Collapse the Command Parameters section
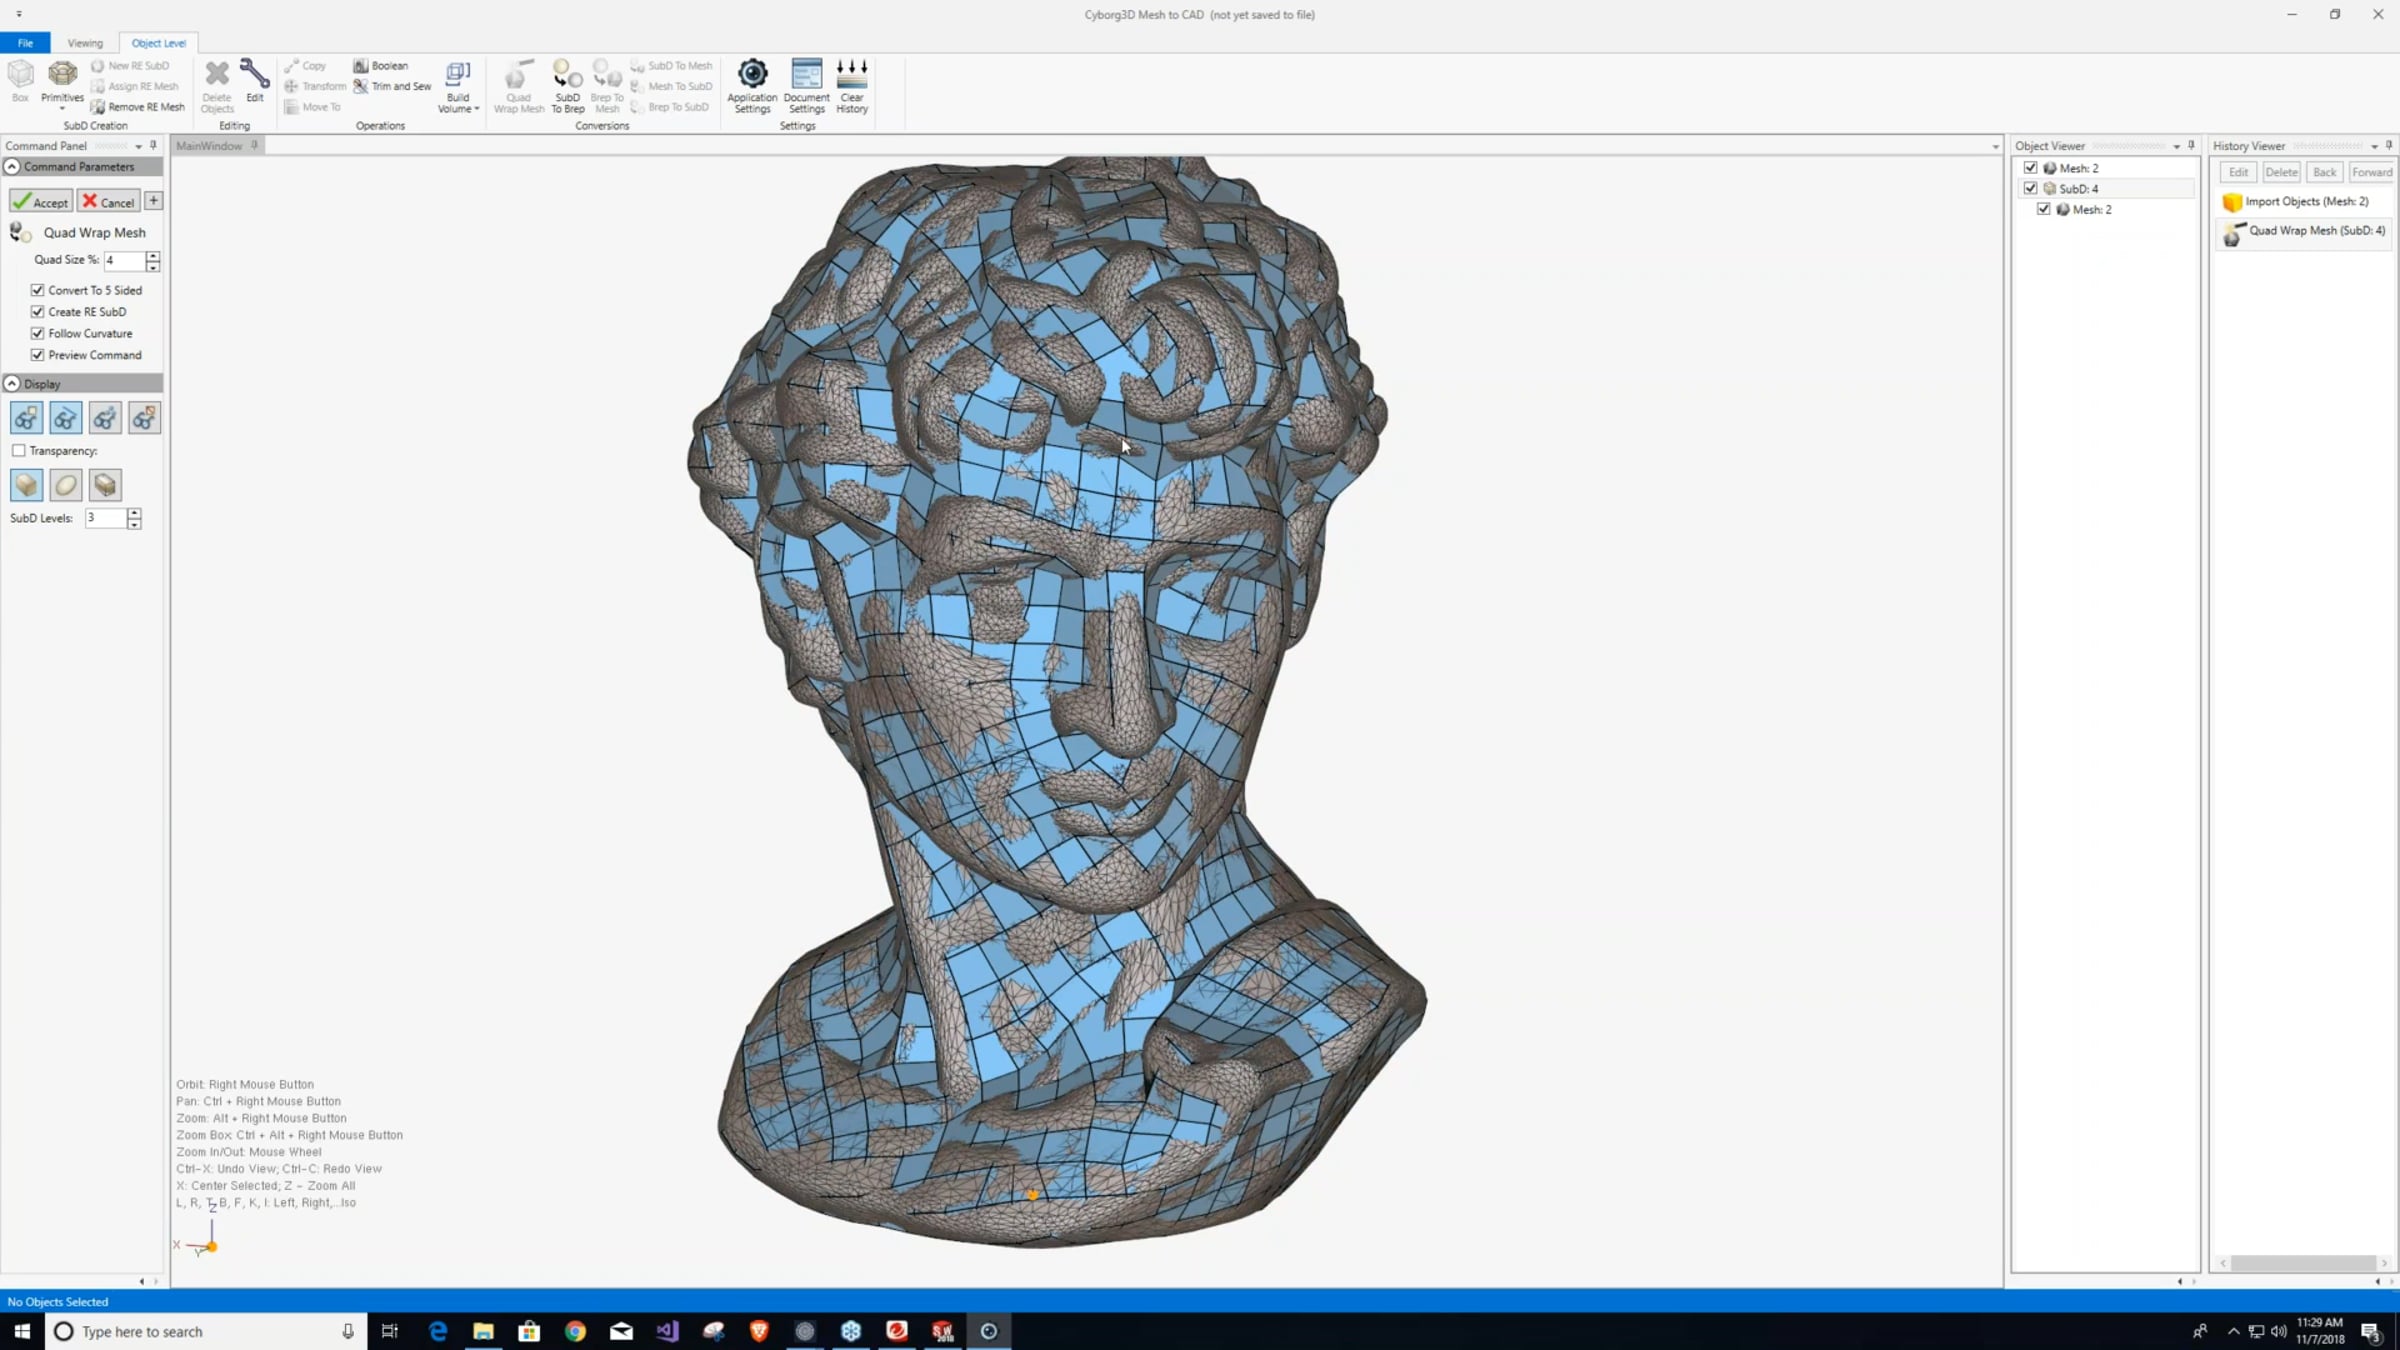 [x=13, y=167]
